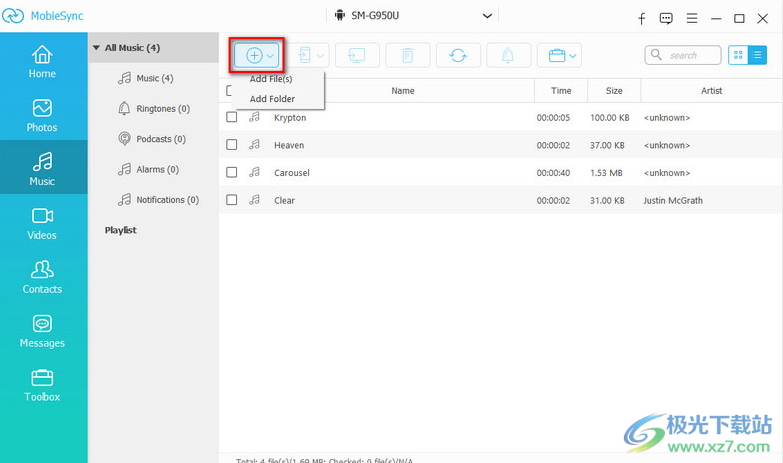The width and height of the screenshot is (783, 463).
Task: Click the Heaven row music note icon
Action: point(255,144)
